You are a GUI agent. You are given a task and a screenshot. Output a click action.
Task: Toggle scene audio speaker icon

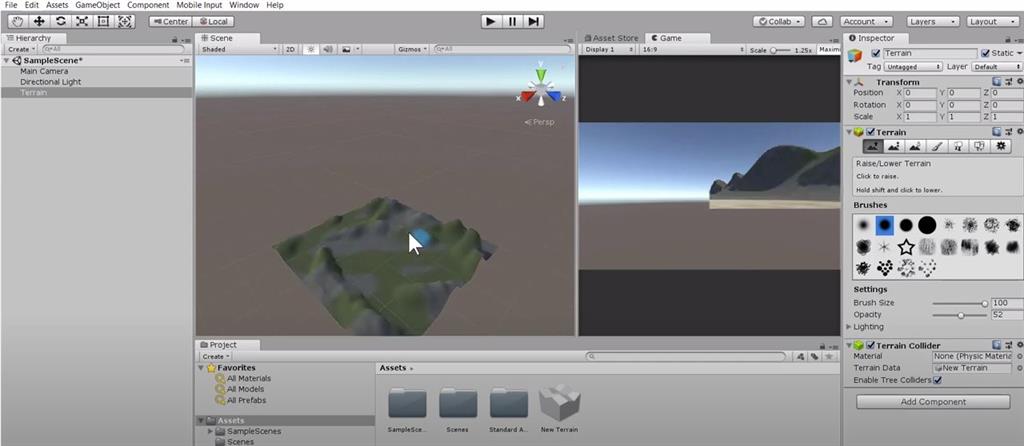click(x=328, y=49)
